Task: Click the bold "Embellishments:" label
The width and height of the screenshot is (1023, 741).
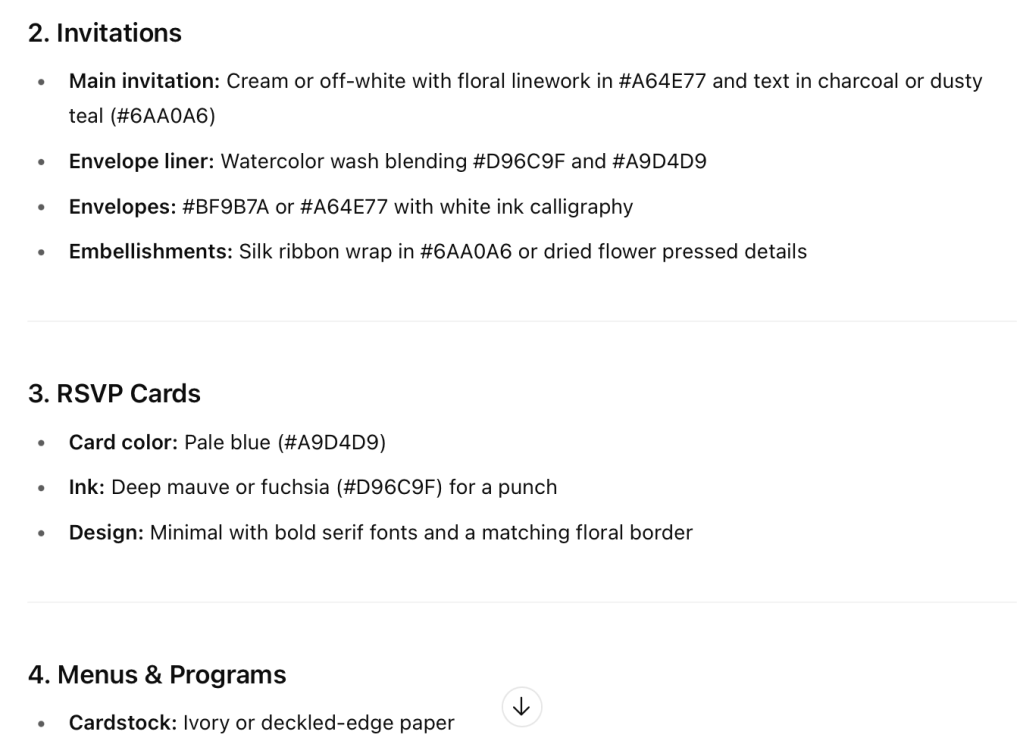Action: click(x=151, y=252)
